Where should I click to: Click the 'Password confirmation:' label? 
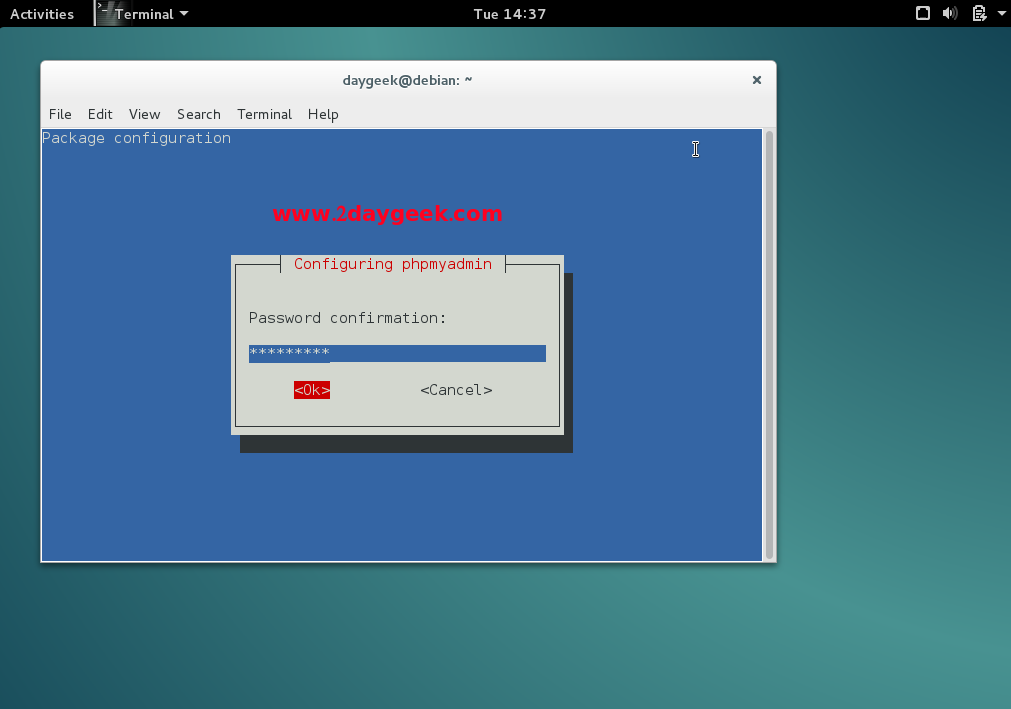(348, 318)
